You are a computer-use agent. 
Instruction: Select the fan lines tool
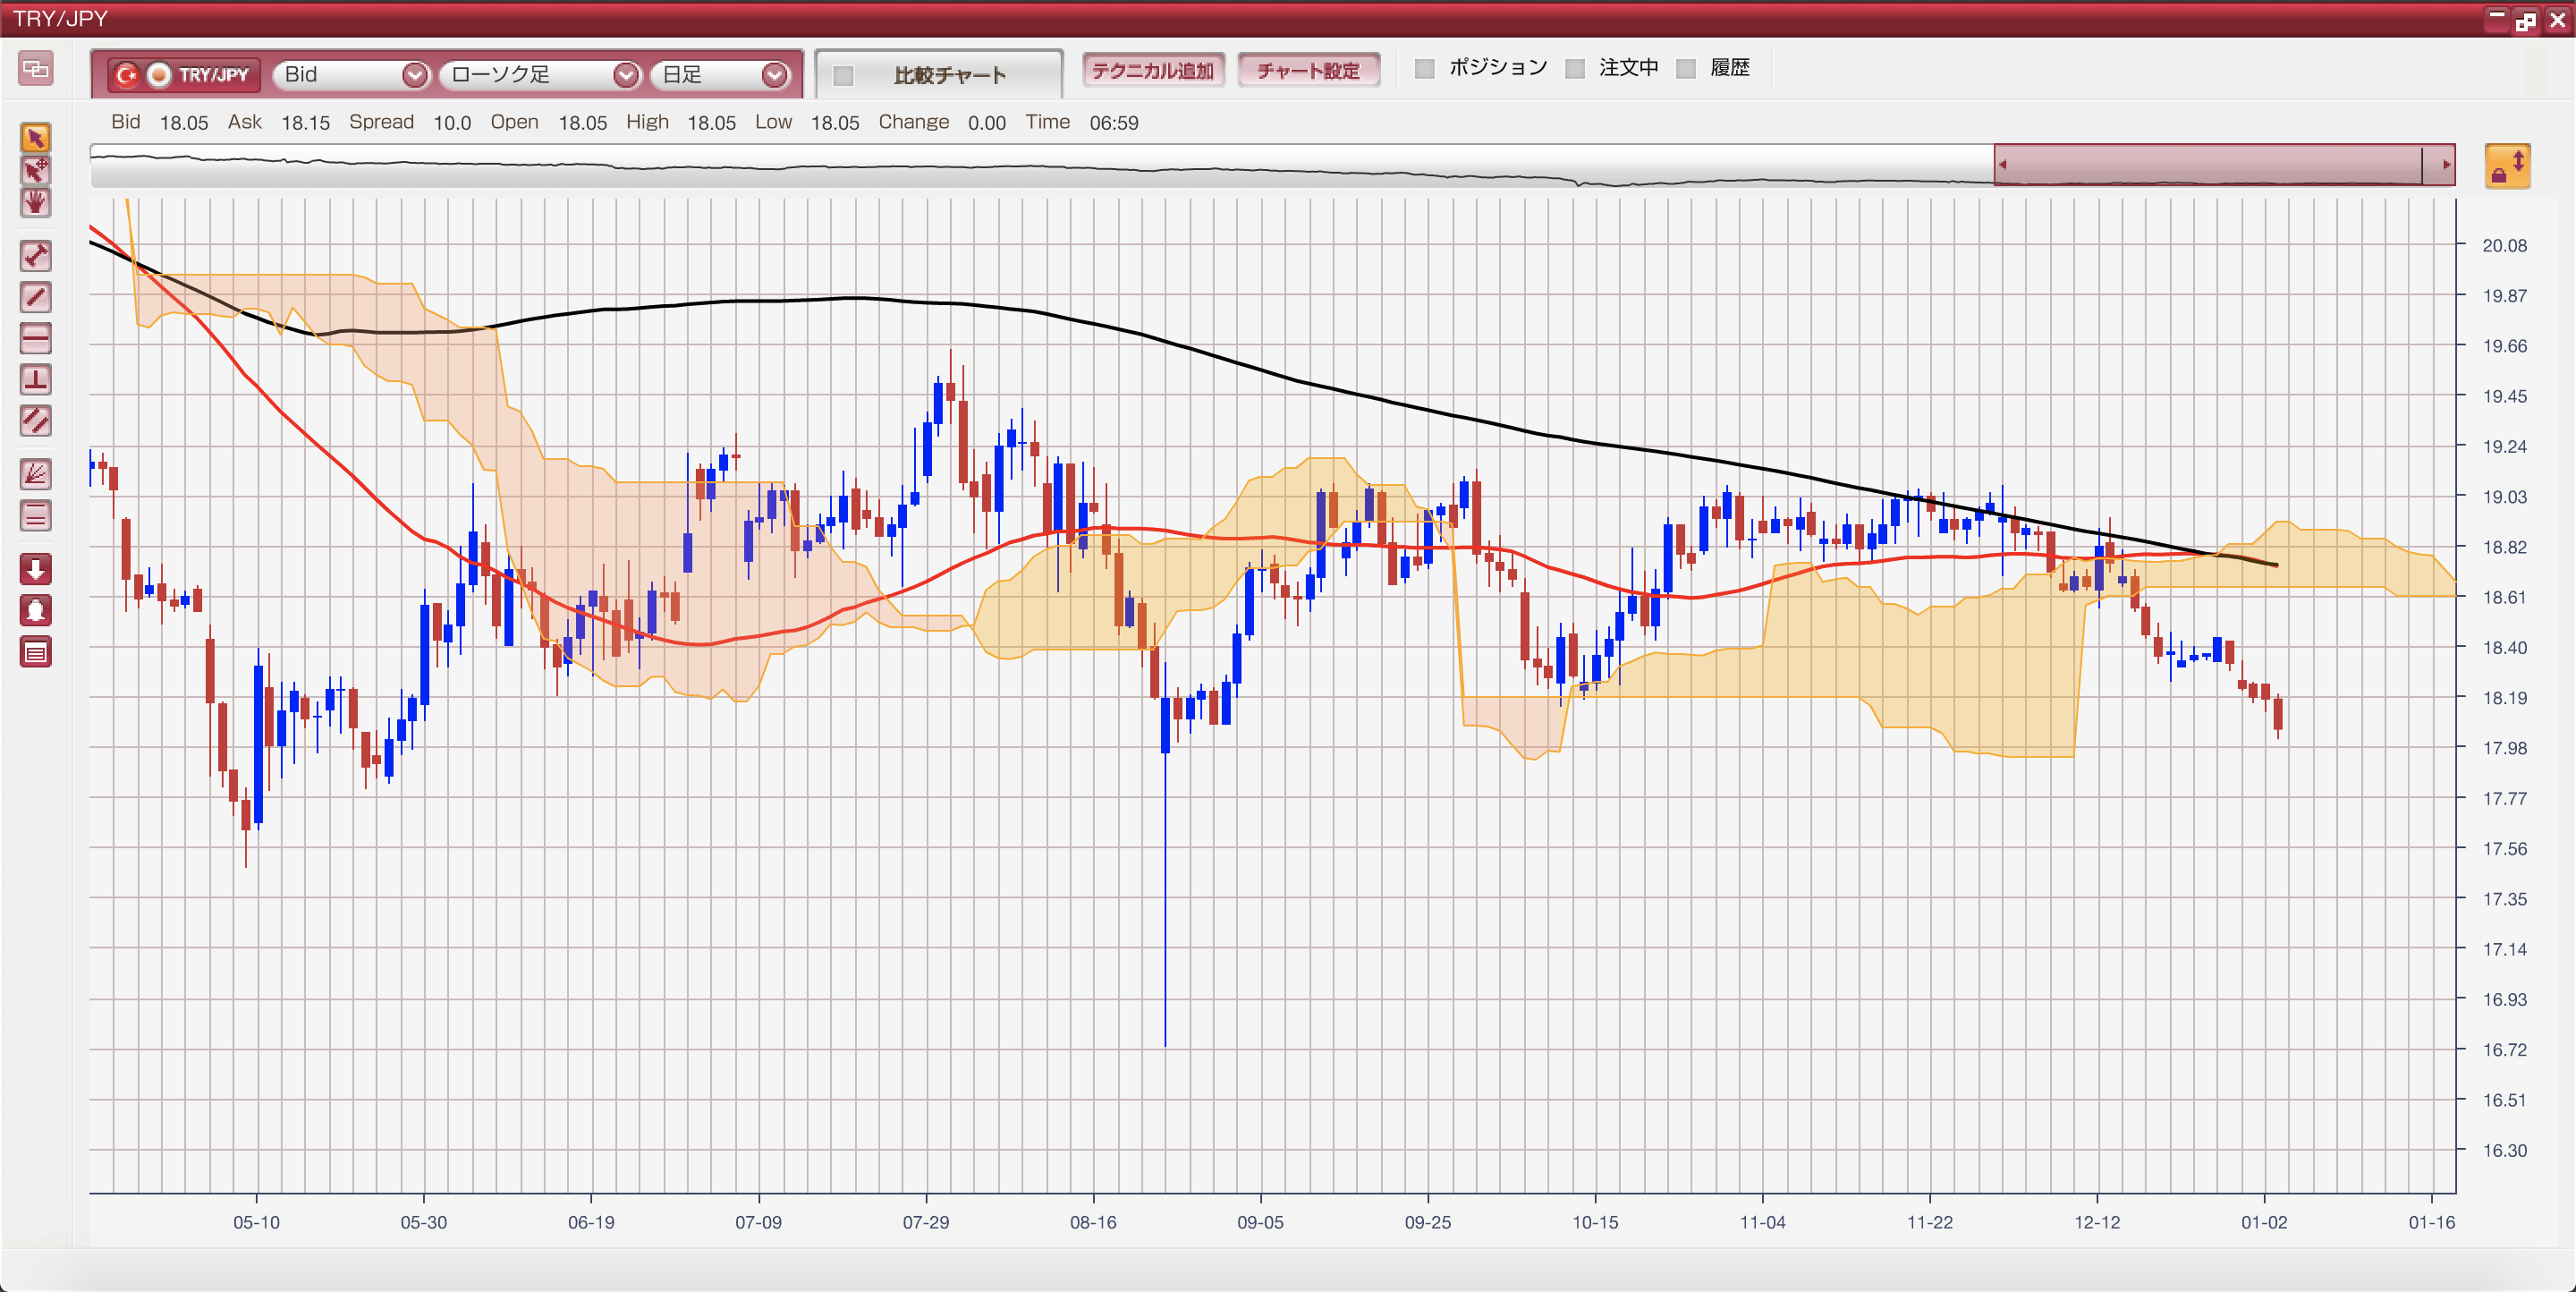pyautogui.click(x=36, y=474)
